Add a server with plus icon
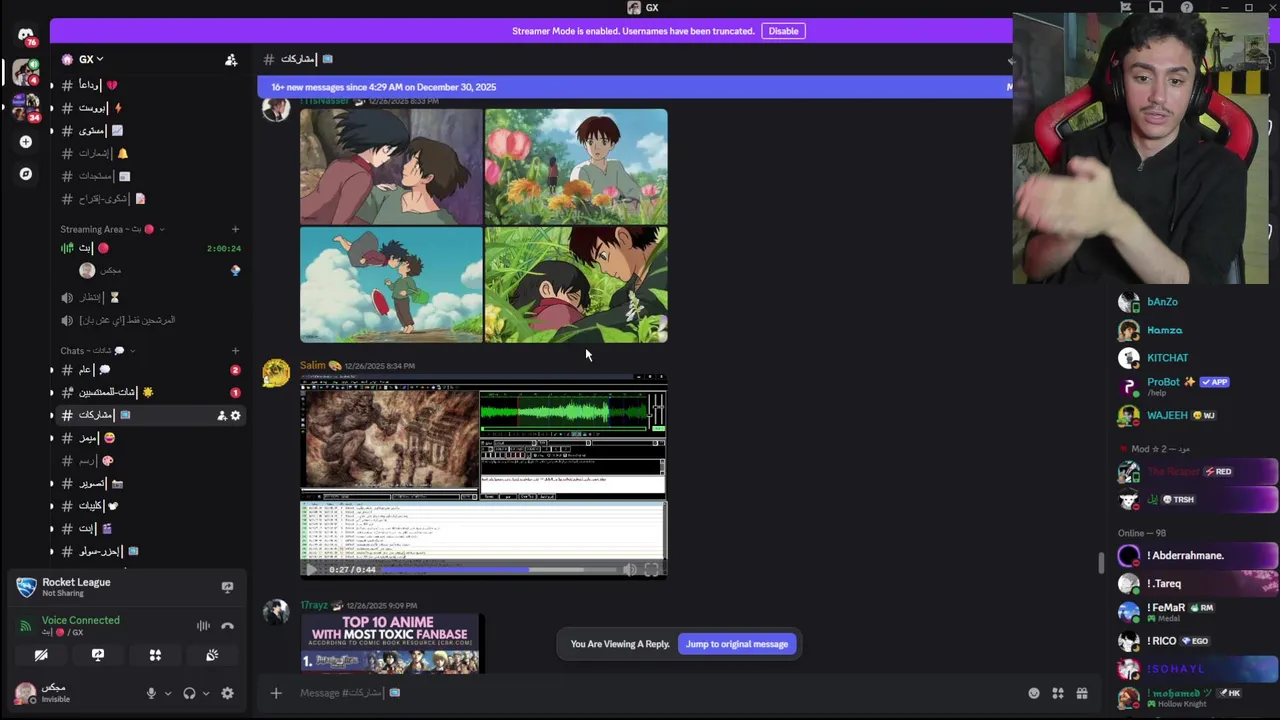The height and width of the screenshot is (720, 1280). tap(25, 142)
